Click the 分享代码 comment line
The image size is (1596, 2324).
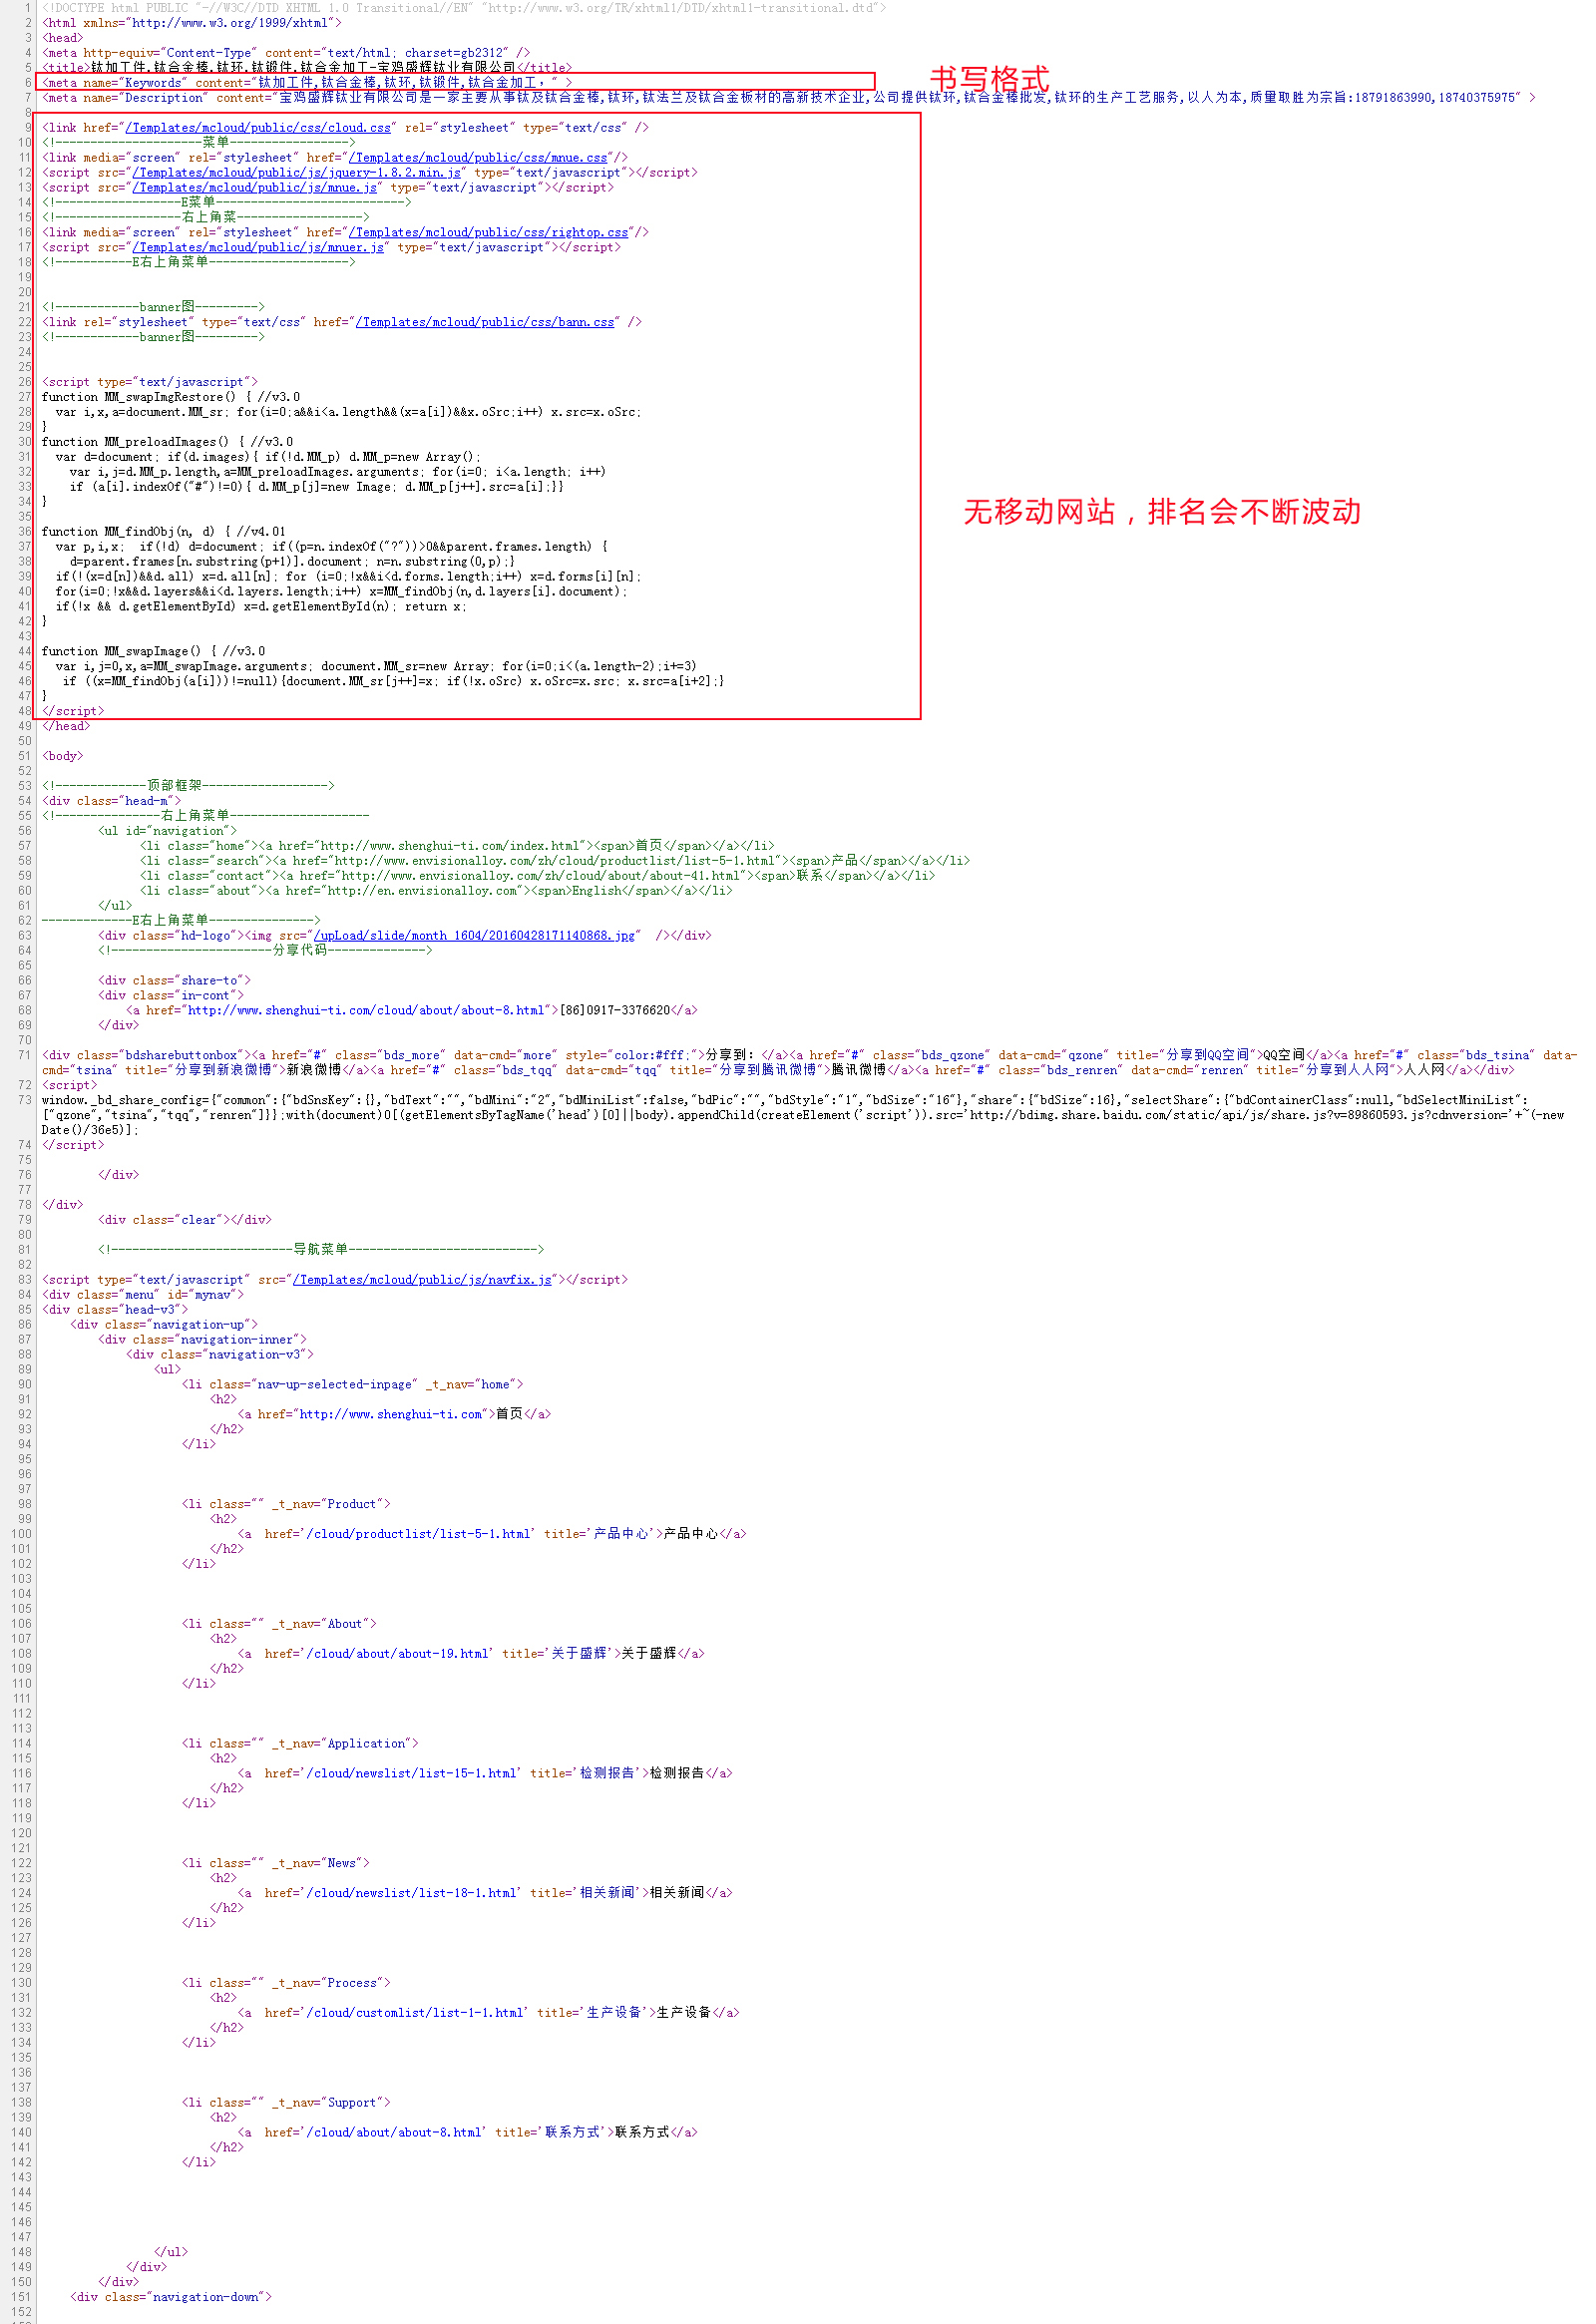click(265, 951)
